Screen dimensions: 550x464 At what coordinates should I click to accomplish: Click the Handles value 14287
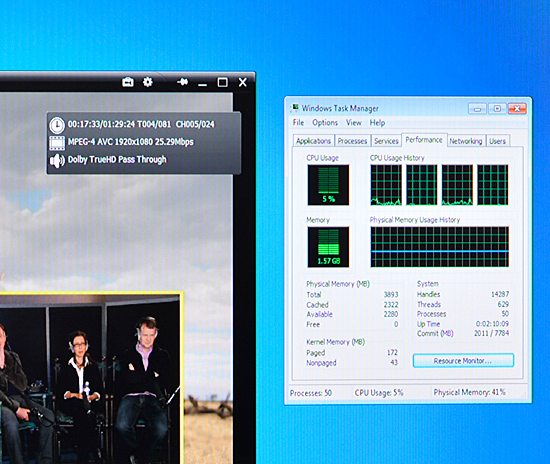500,294
